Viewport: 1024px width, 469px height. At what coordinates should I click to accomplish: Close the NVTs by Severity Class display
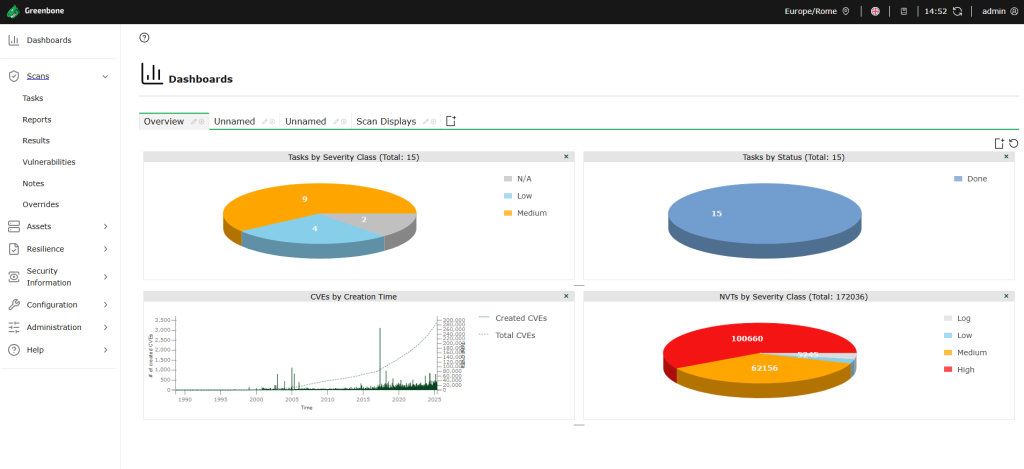pyautogui.click(x=1006, y=297)
